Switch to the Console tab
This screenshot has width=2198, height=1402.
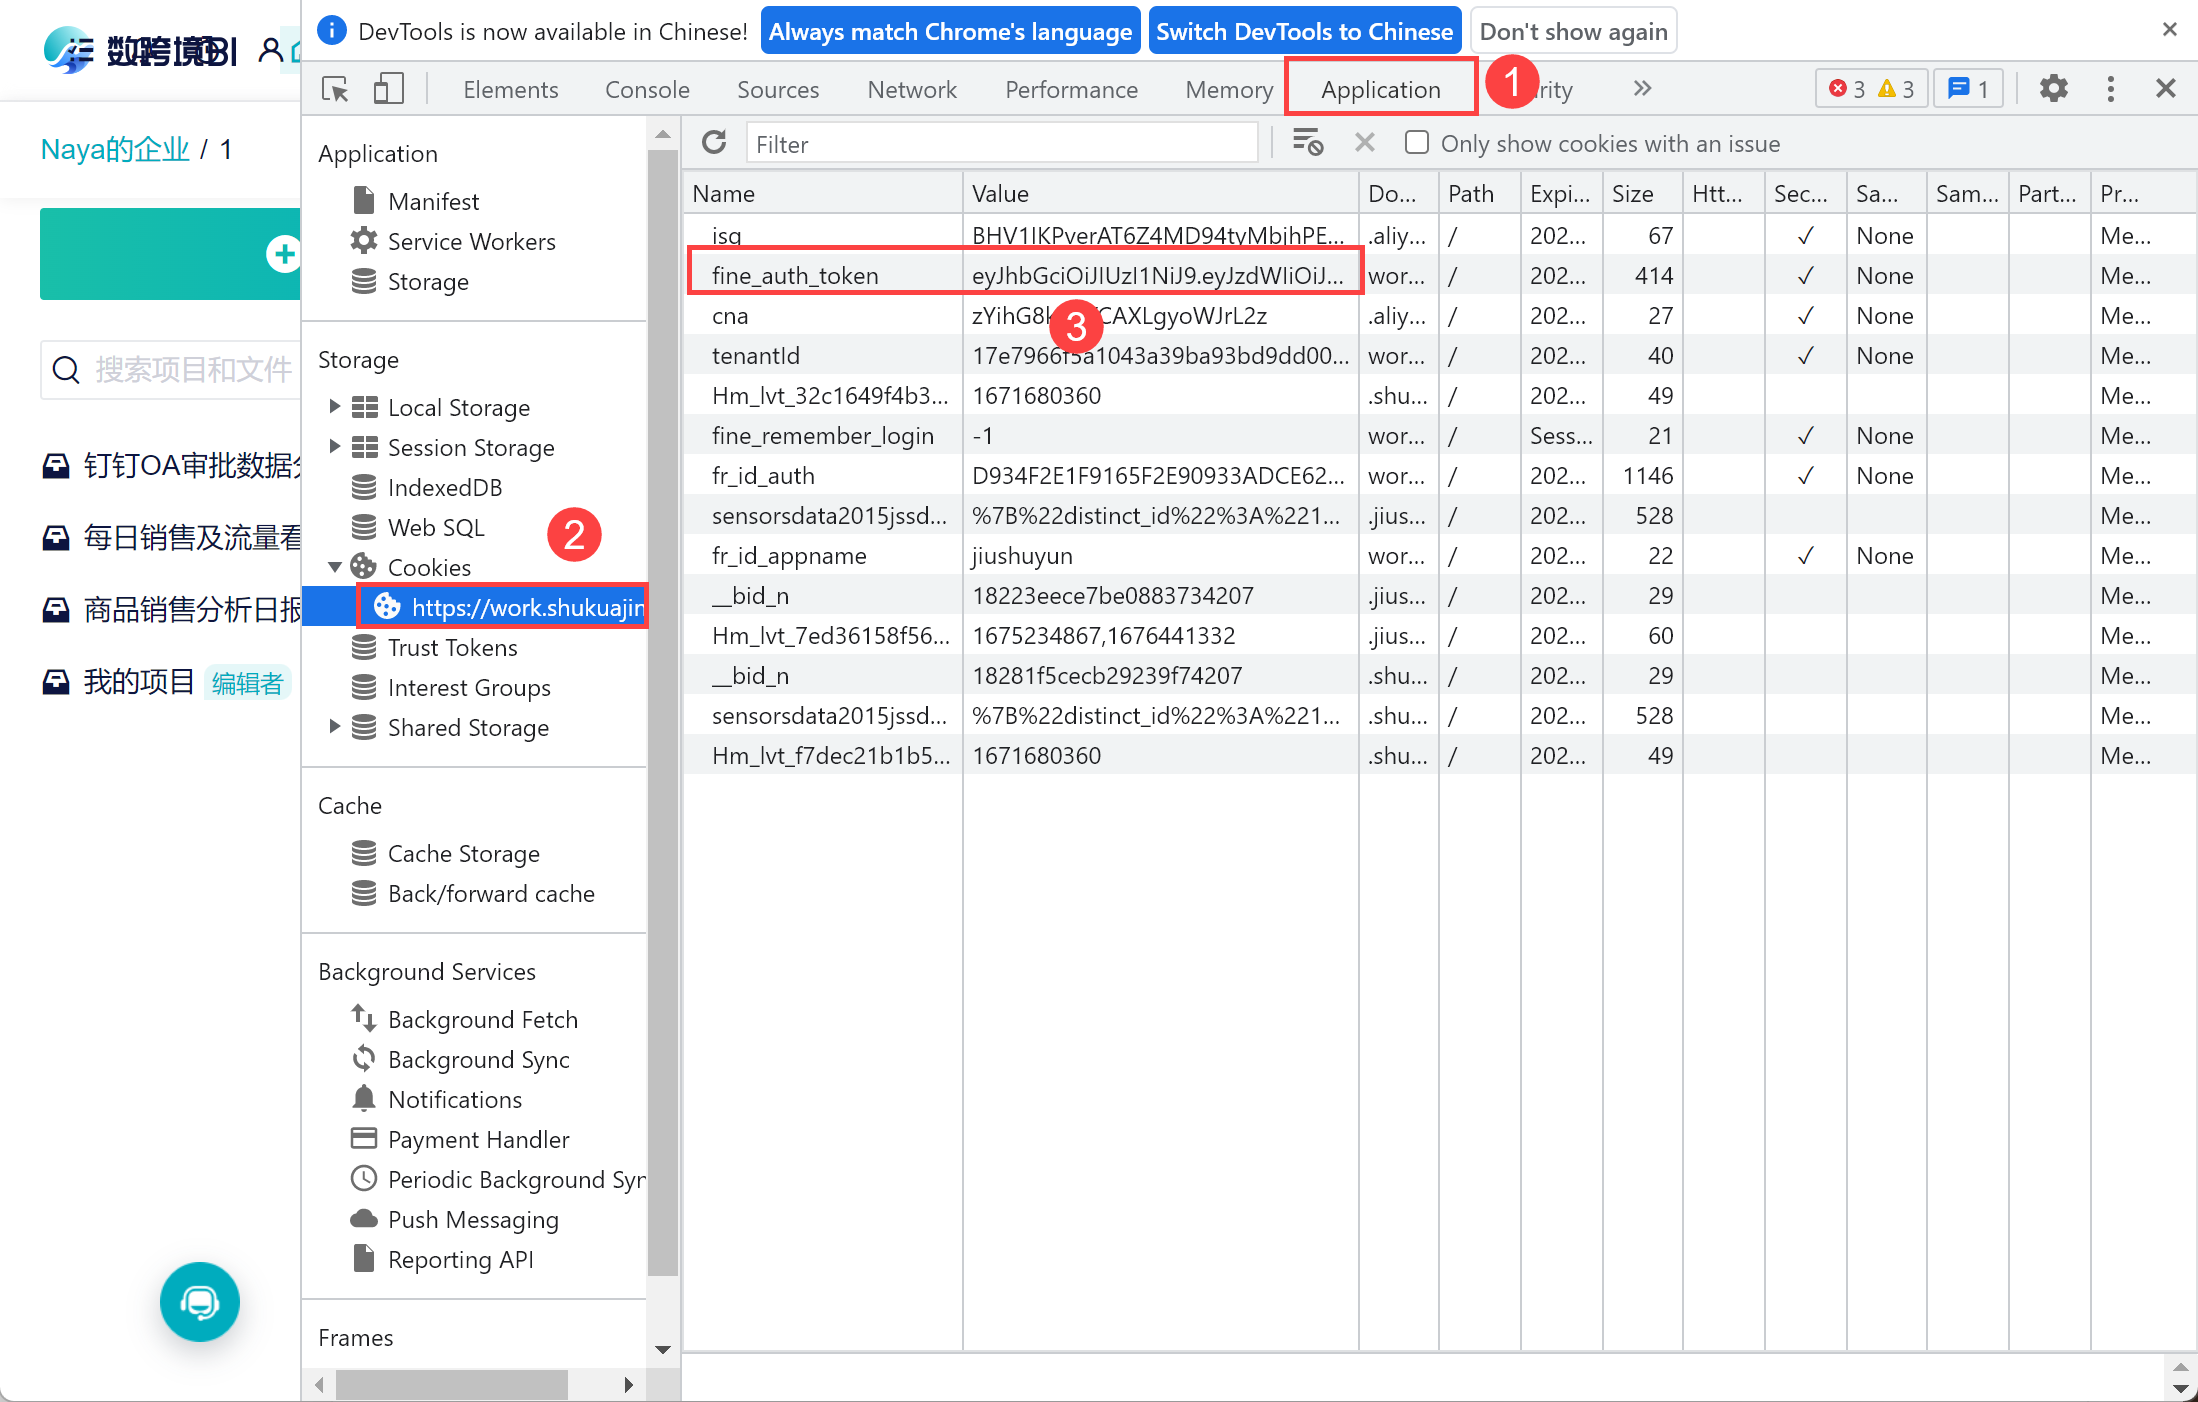[x=647, y=90]
